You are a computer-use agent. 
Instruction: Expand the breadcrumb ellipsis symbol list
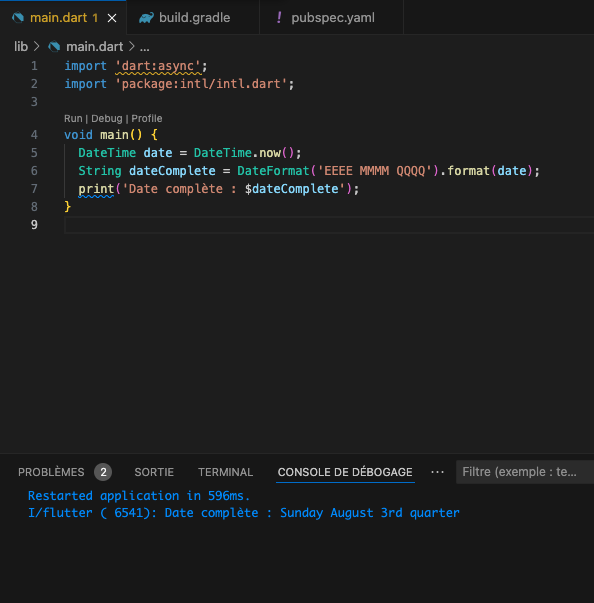(x=145, y=47)
